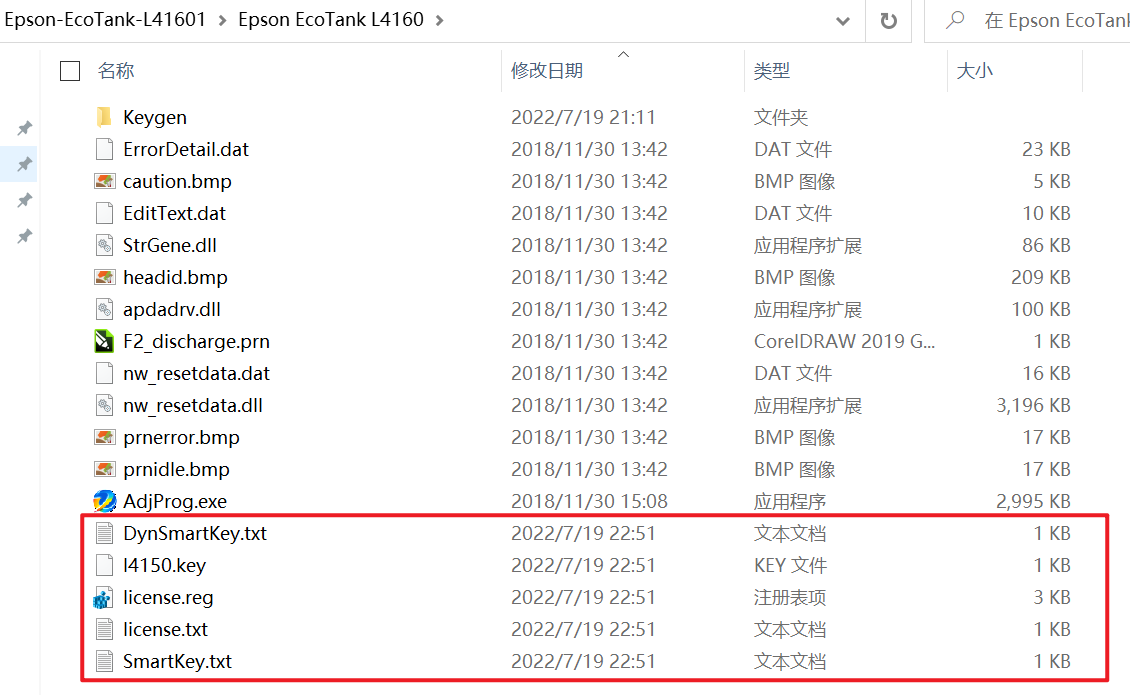
Task: Click the apdadrv.dll gear icon
Action: tap(104, 309)
